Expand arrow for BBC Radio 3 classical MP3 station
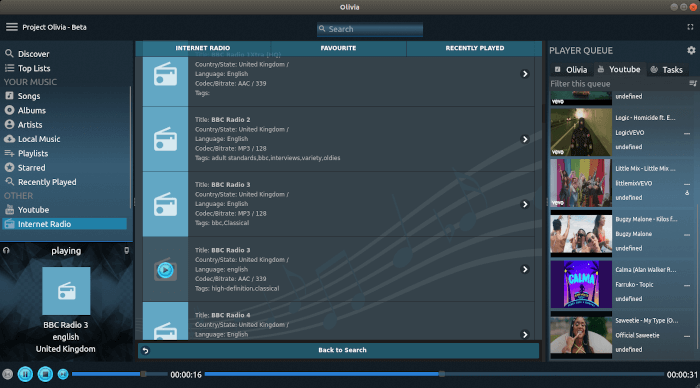 point(525,204)
